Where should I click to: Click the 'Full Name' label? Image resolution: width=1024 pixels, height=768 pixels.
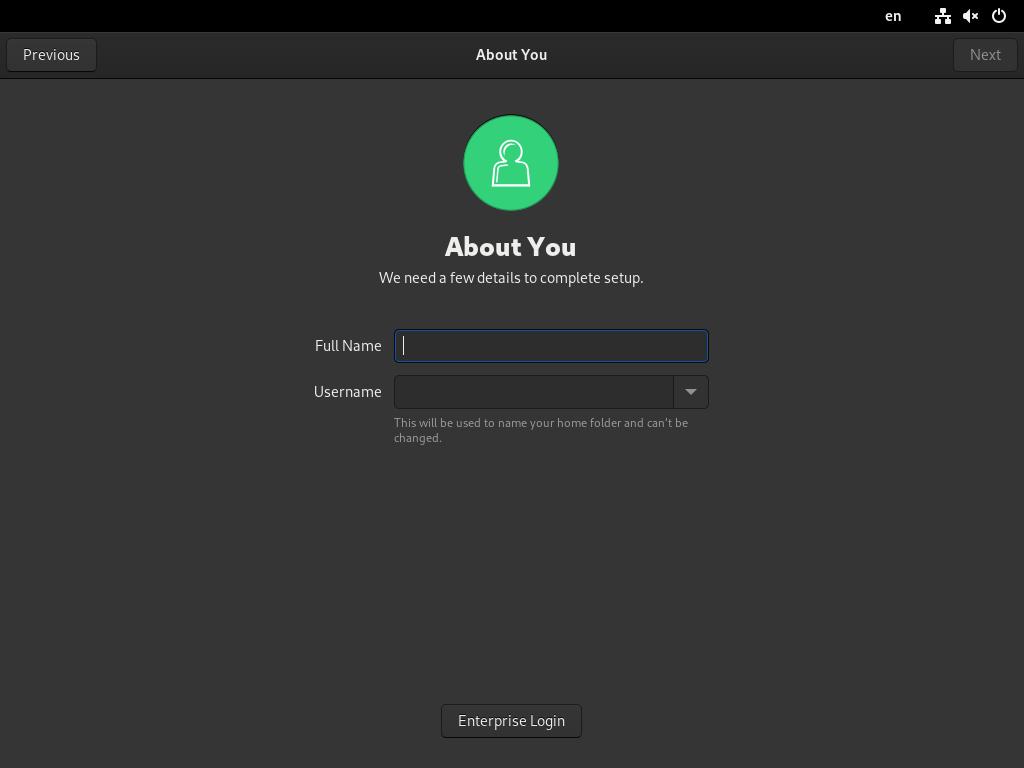[348, 346]
